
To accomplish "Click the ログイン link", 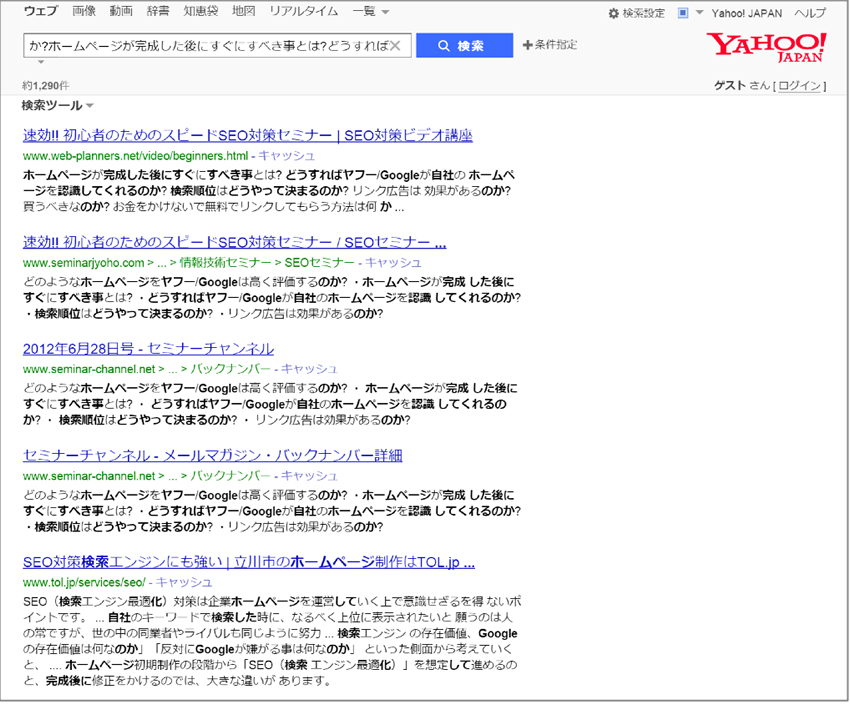I will pos(800,86).
